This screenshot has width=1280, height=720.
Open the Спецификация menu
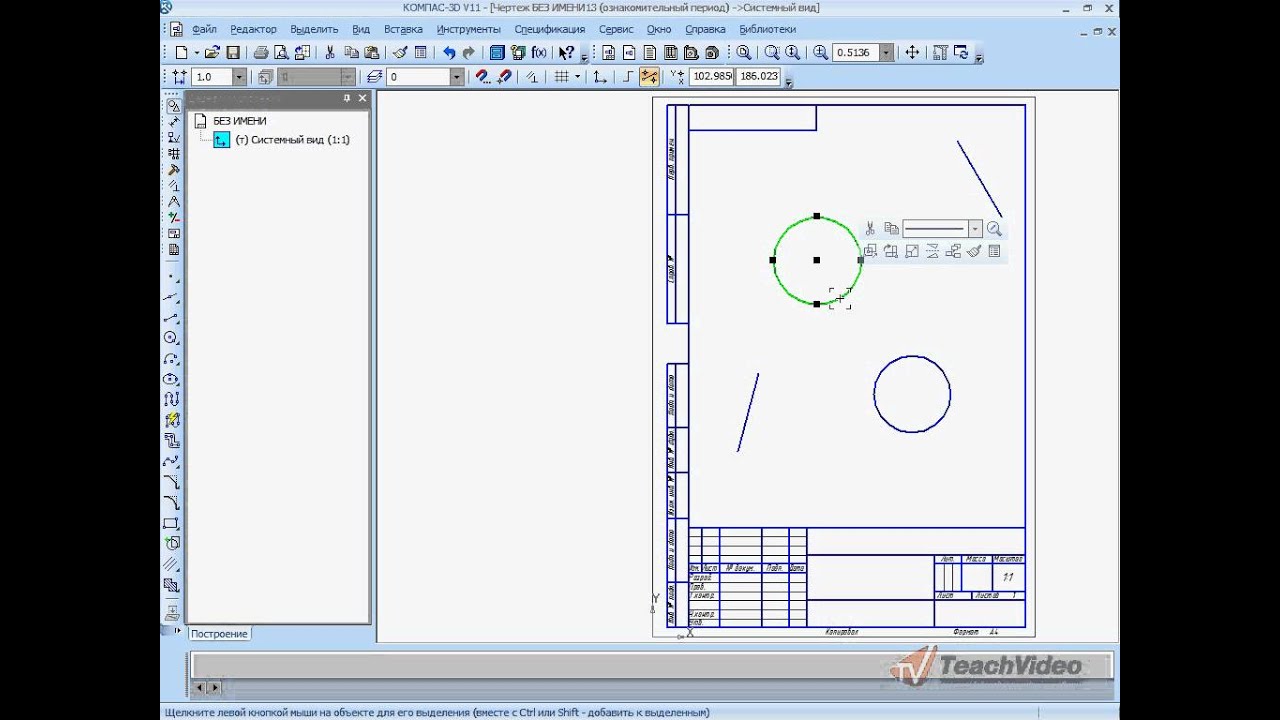[549, 30]
